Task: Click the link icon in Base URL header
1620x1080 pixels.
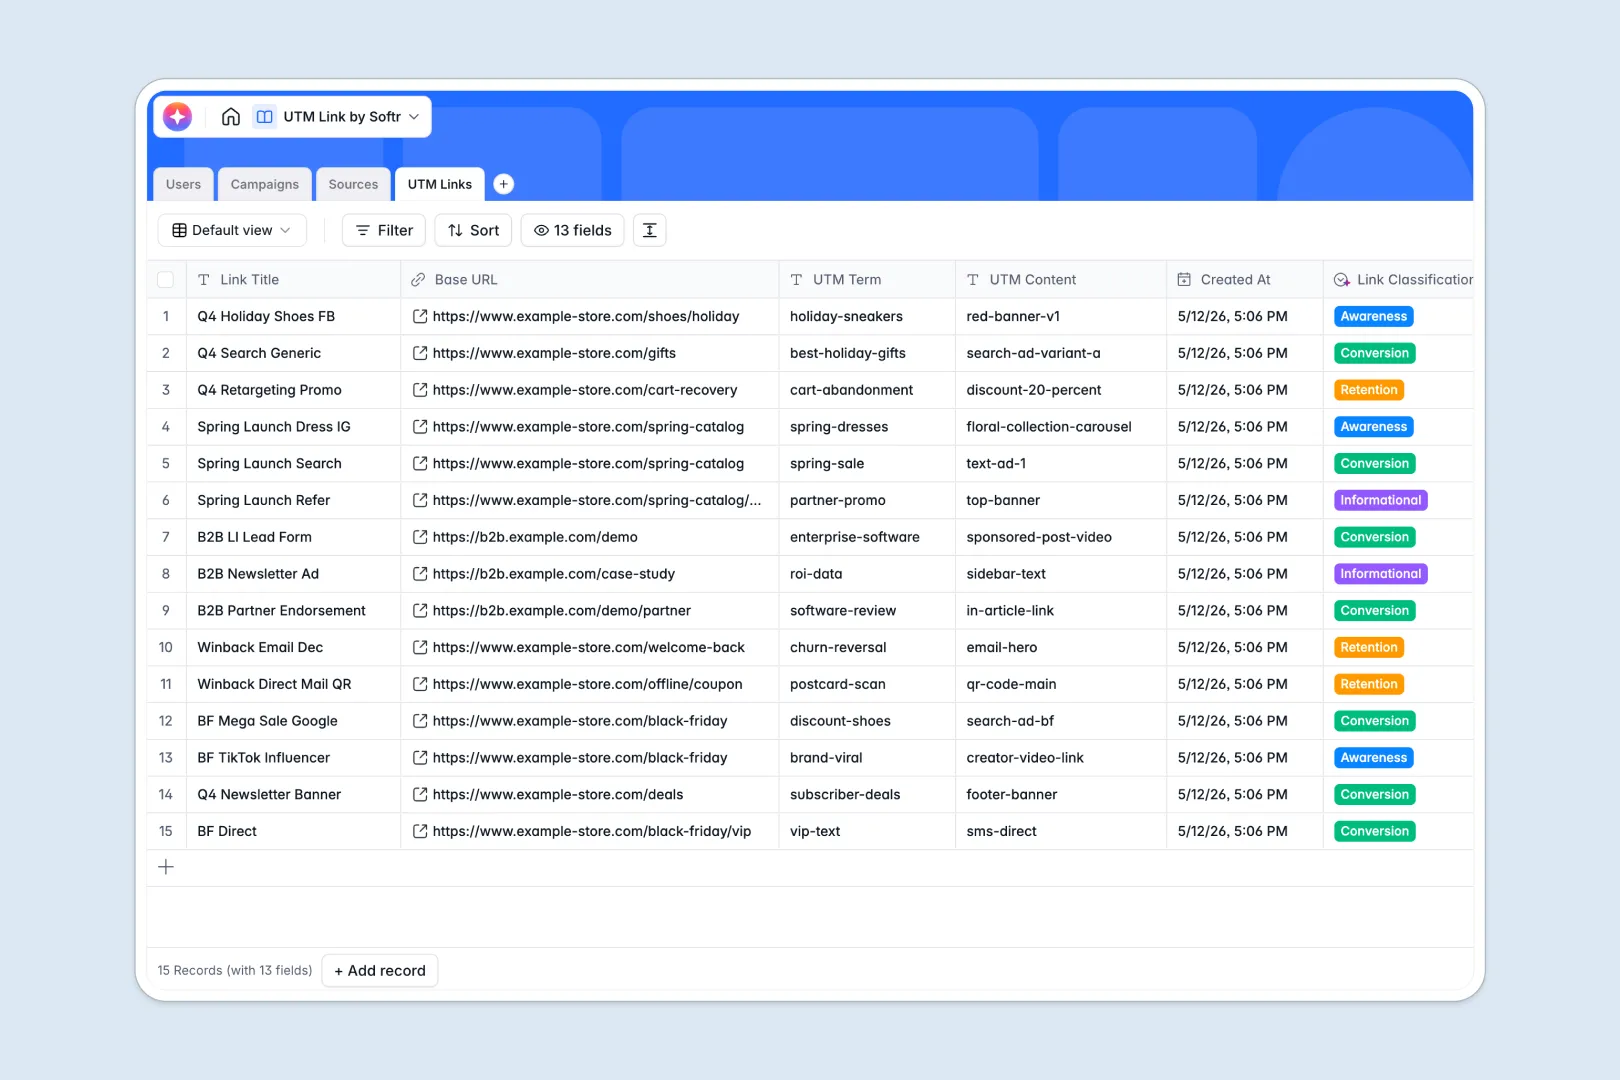Action: coord(418,280)
